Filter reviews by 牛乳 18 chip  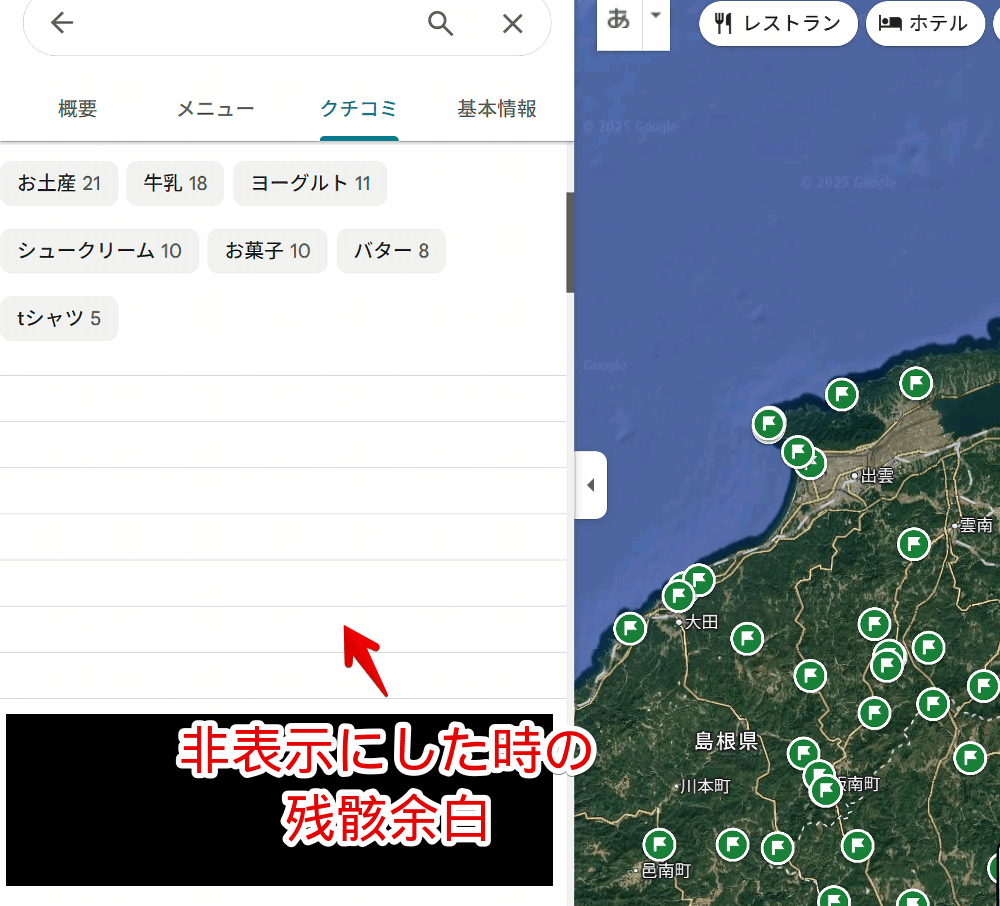point(175,184)
